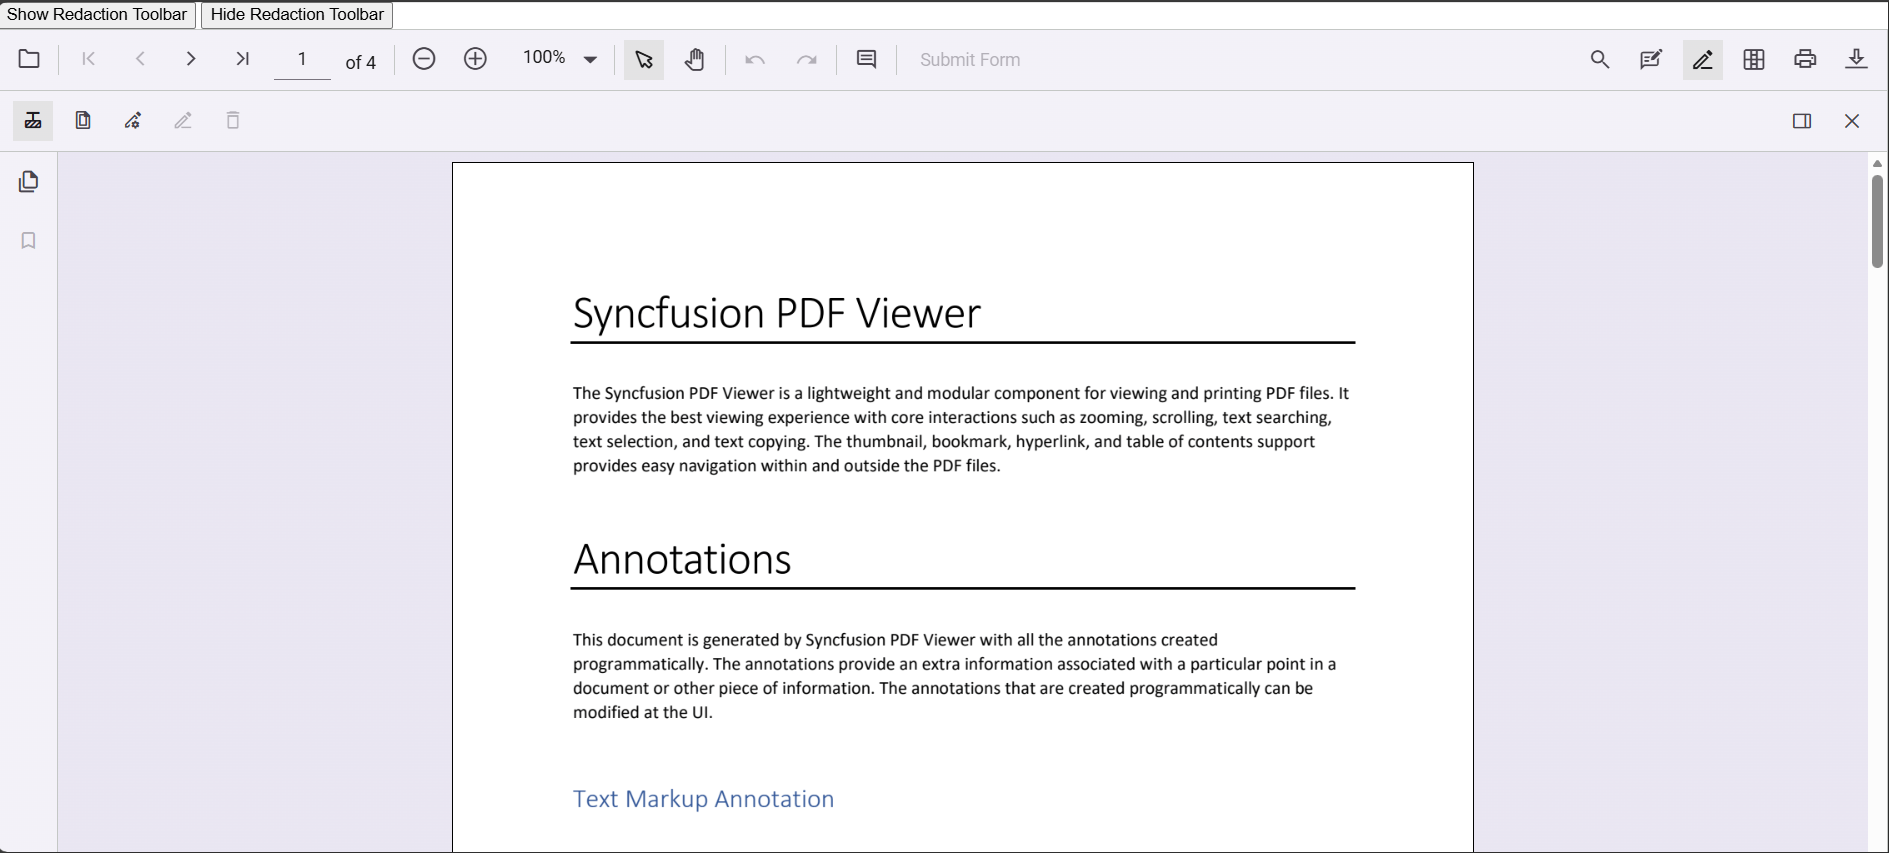Click the delete redaction trash icon
Image resolution: width=1889 pixels, height=853 pixels.
233,121
